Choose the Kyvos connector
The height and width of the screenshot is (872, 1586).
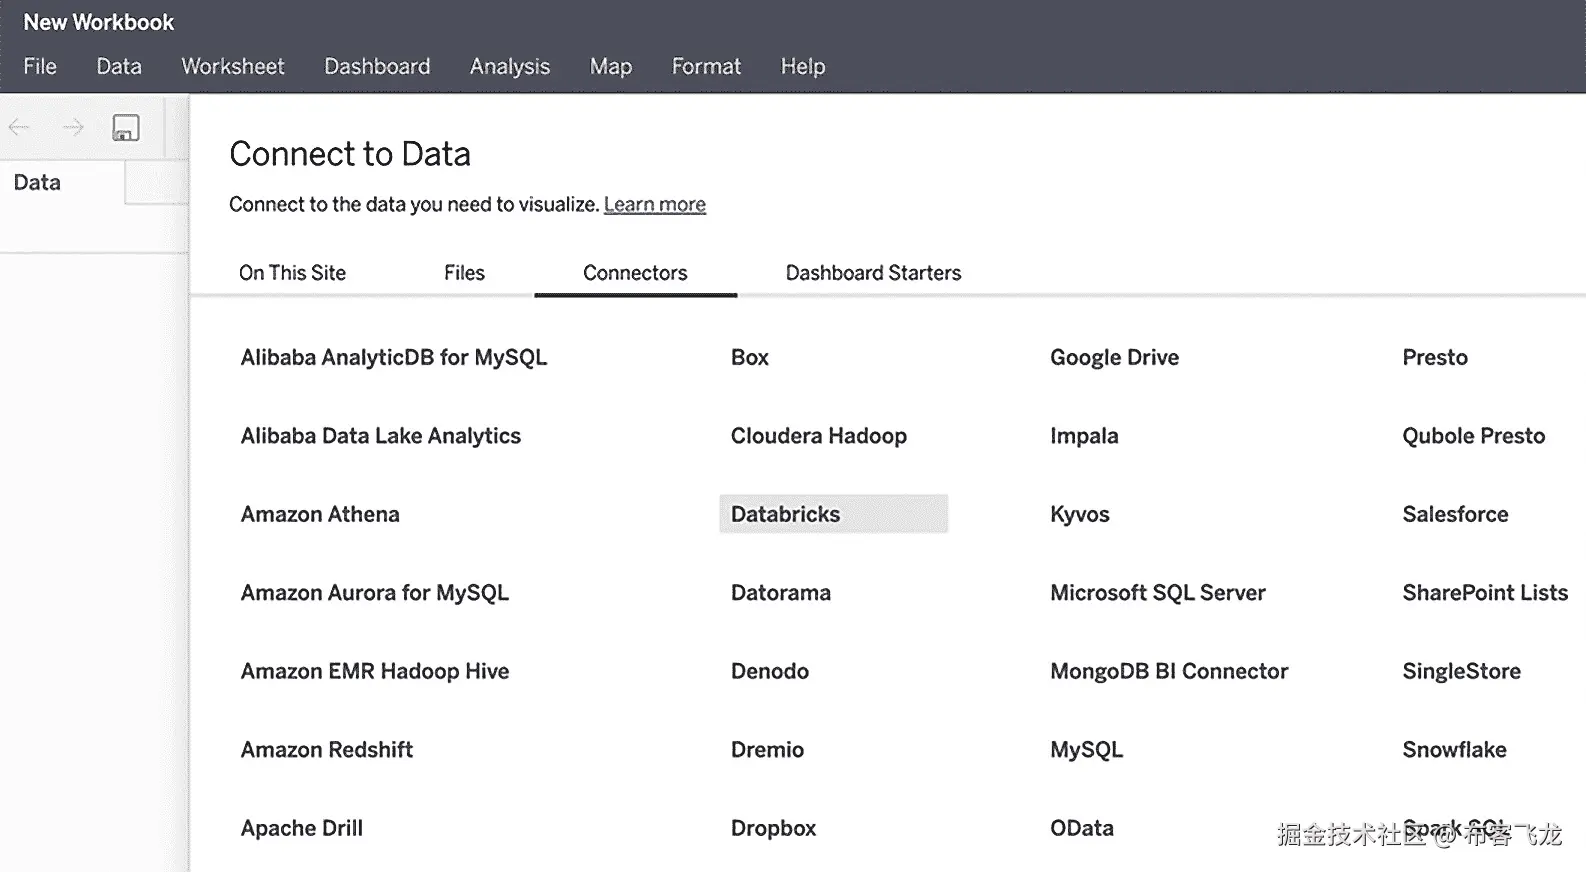[1080, 514]
